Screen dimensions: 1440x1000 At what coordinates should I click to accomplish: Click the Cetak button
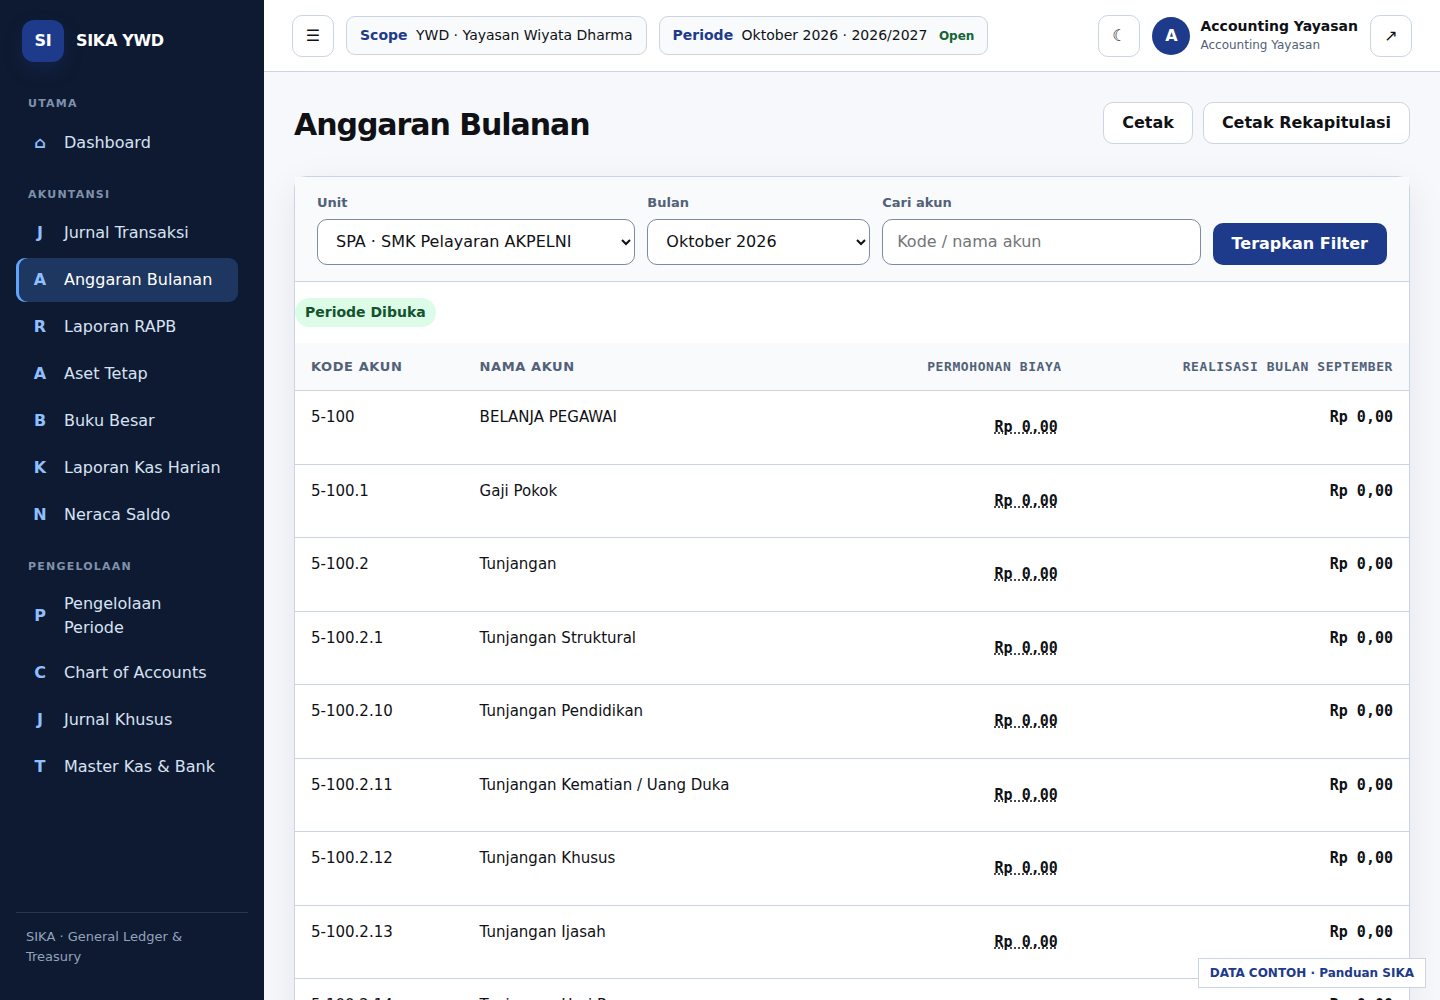click(x=1148, y=123)
